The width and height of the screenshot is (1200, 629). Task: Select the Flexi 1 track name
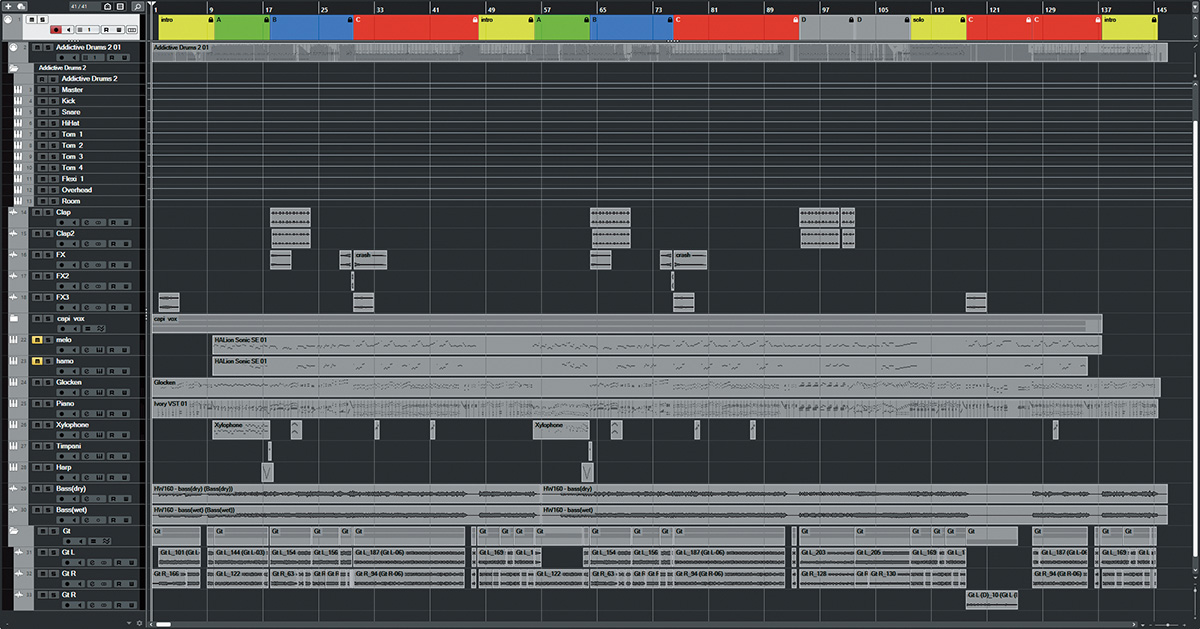73,178
